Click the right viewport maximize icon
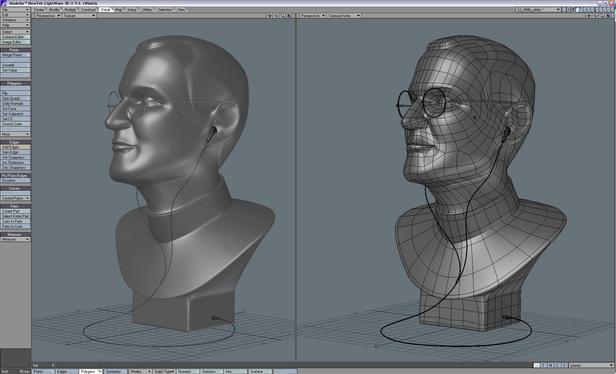616x374 pixels. click(609, 16)
